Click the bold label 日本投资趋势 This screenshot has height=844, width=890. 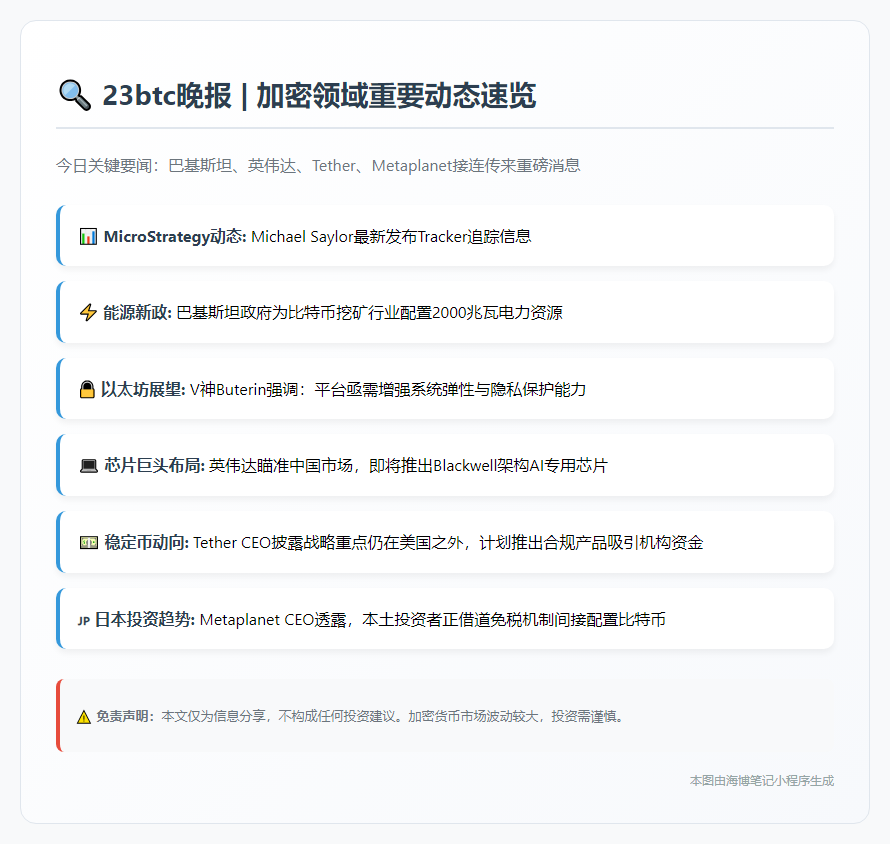point(145,619)
